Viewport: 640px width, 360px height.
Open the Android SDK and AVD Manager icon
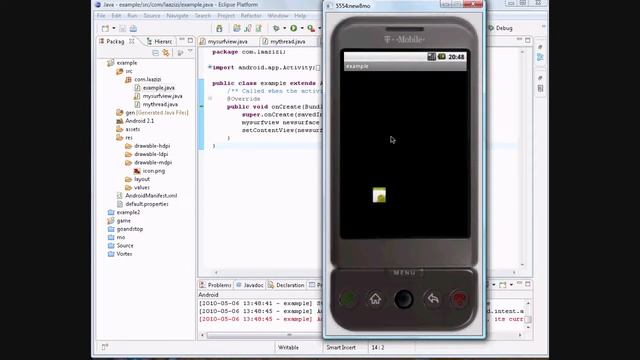[219, 28]
